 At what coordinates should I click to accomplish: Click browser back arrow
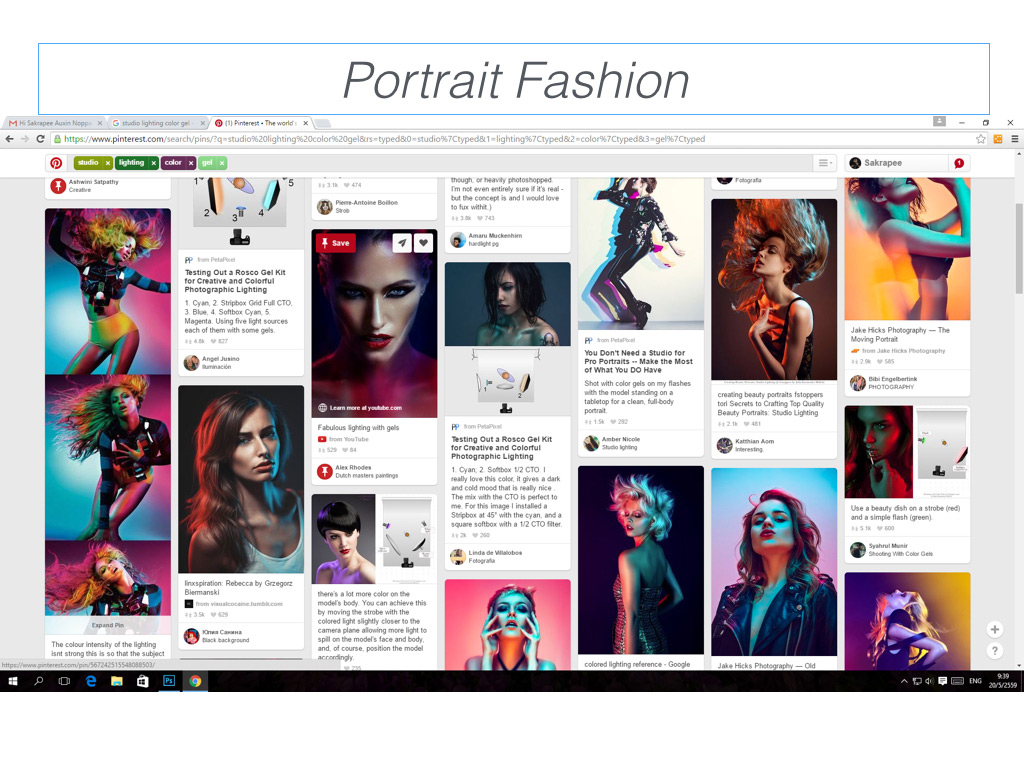point(10,139)
